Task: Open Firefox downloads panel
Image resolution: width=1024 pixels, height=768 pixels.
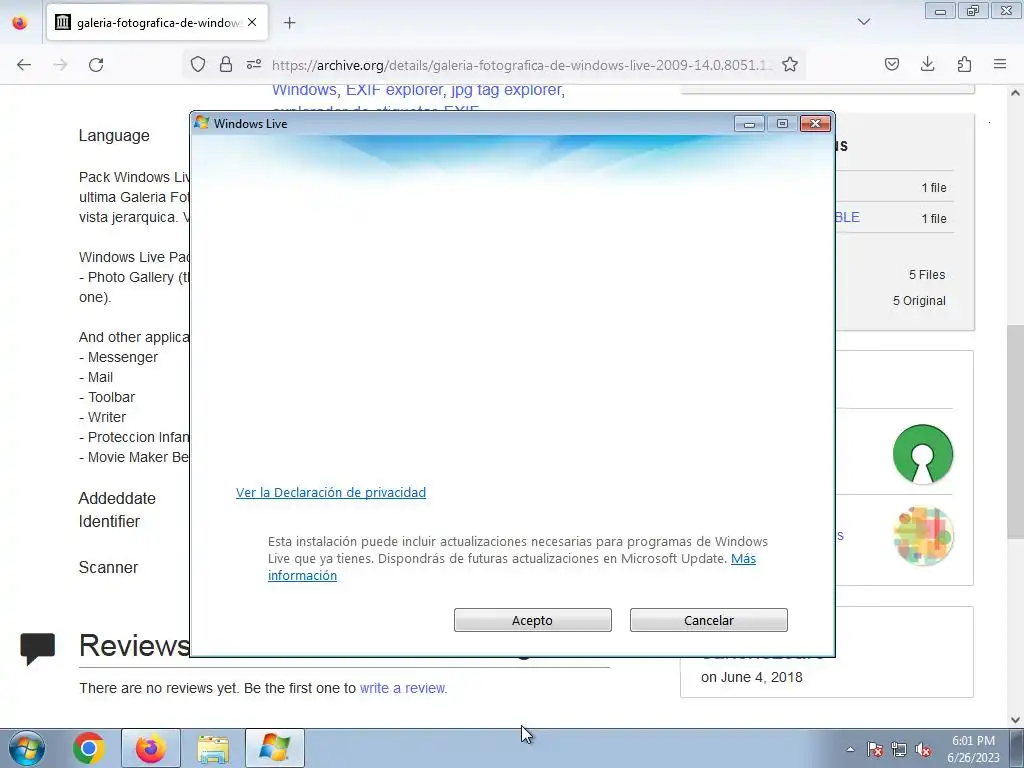Action: click(x=927, y=64)
